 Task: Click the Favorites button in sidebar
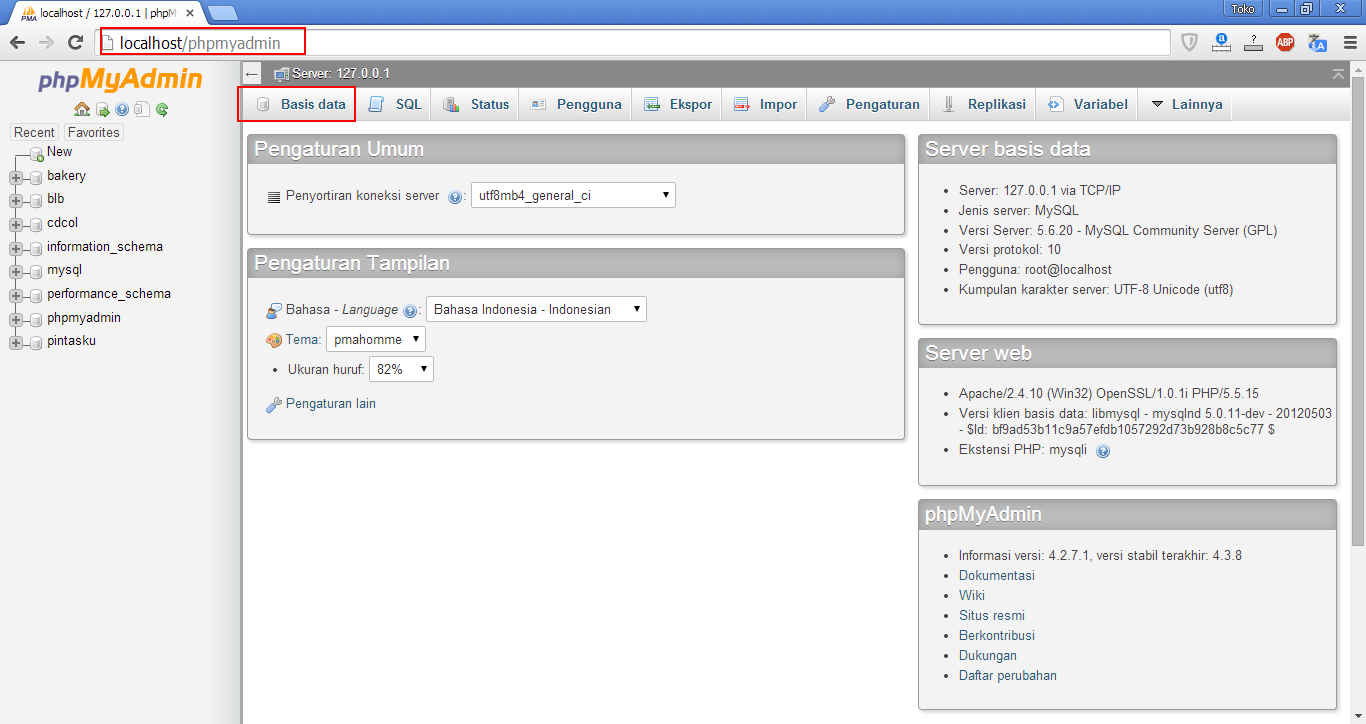(93, 132)
